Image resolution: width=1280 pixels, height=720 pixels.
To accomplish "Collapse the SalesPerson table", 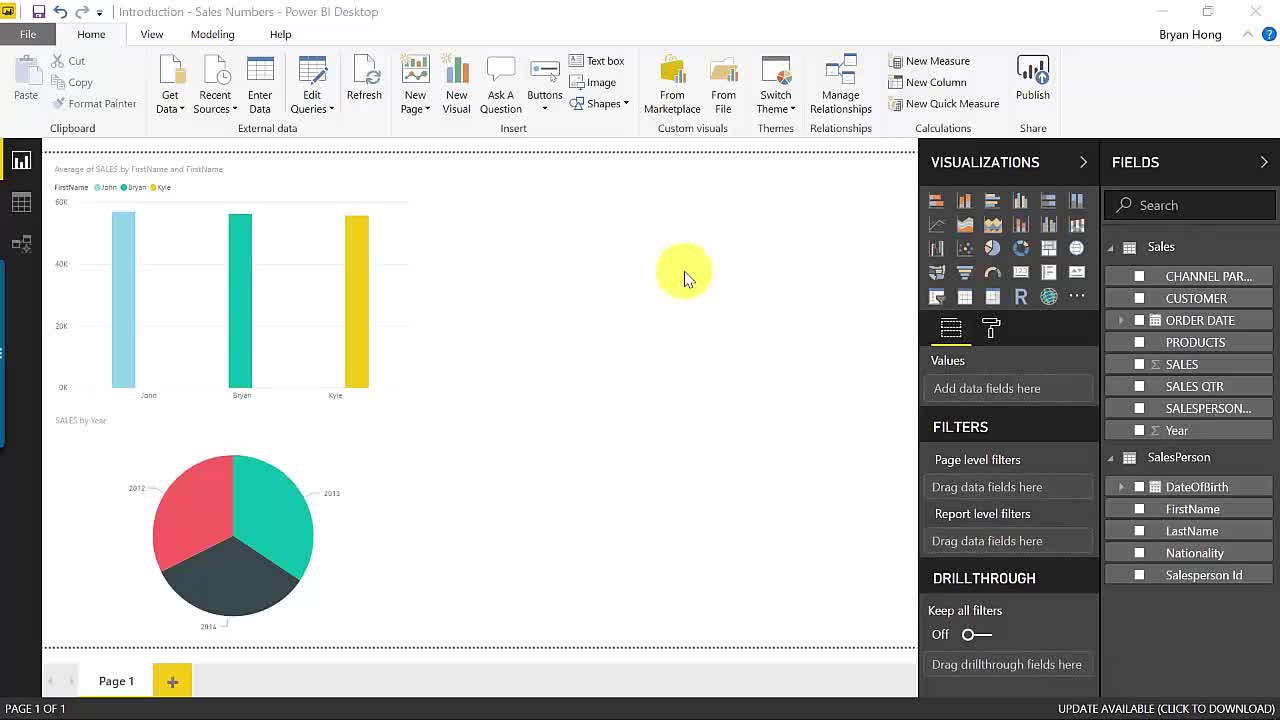I will [x=1110, y=458].
